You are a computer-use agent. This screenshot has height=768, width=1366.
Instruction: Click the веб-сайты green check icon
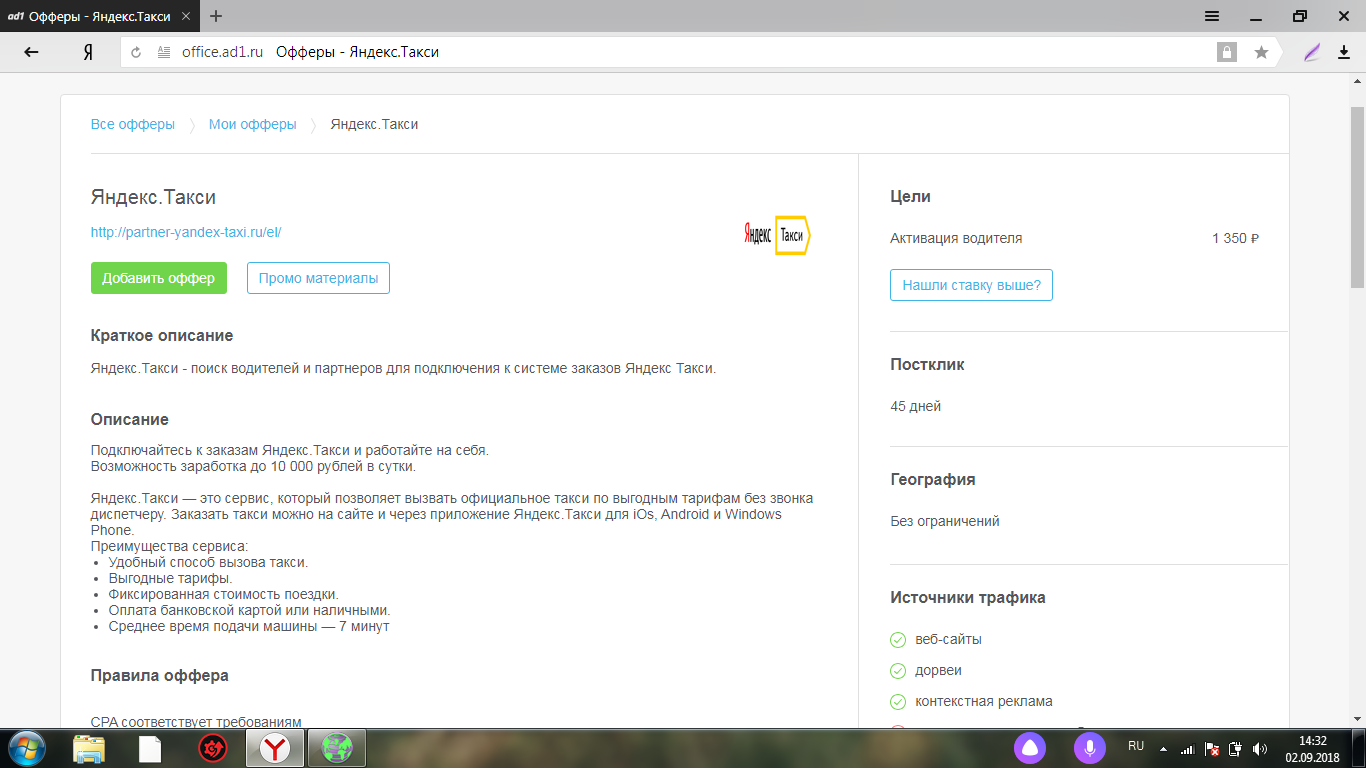pos(897,640)
